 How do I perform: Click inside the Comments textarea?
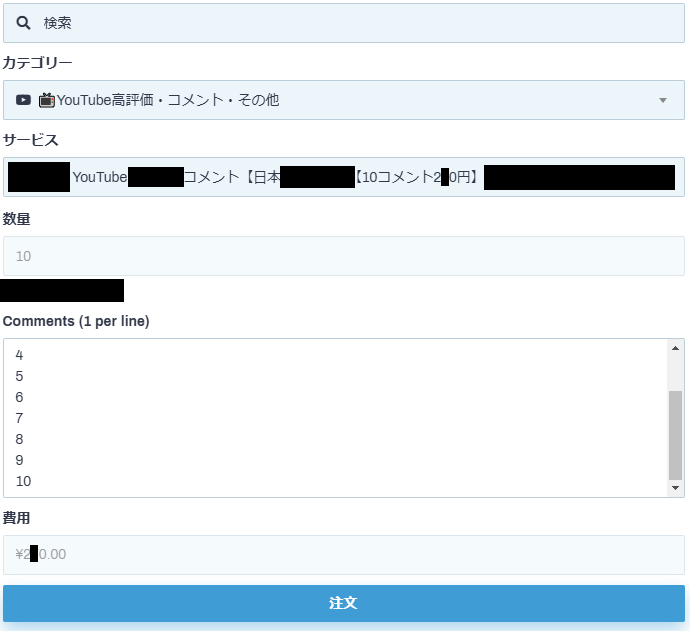(x=335, y=418)
